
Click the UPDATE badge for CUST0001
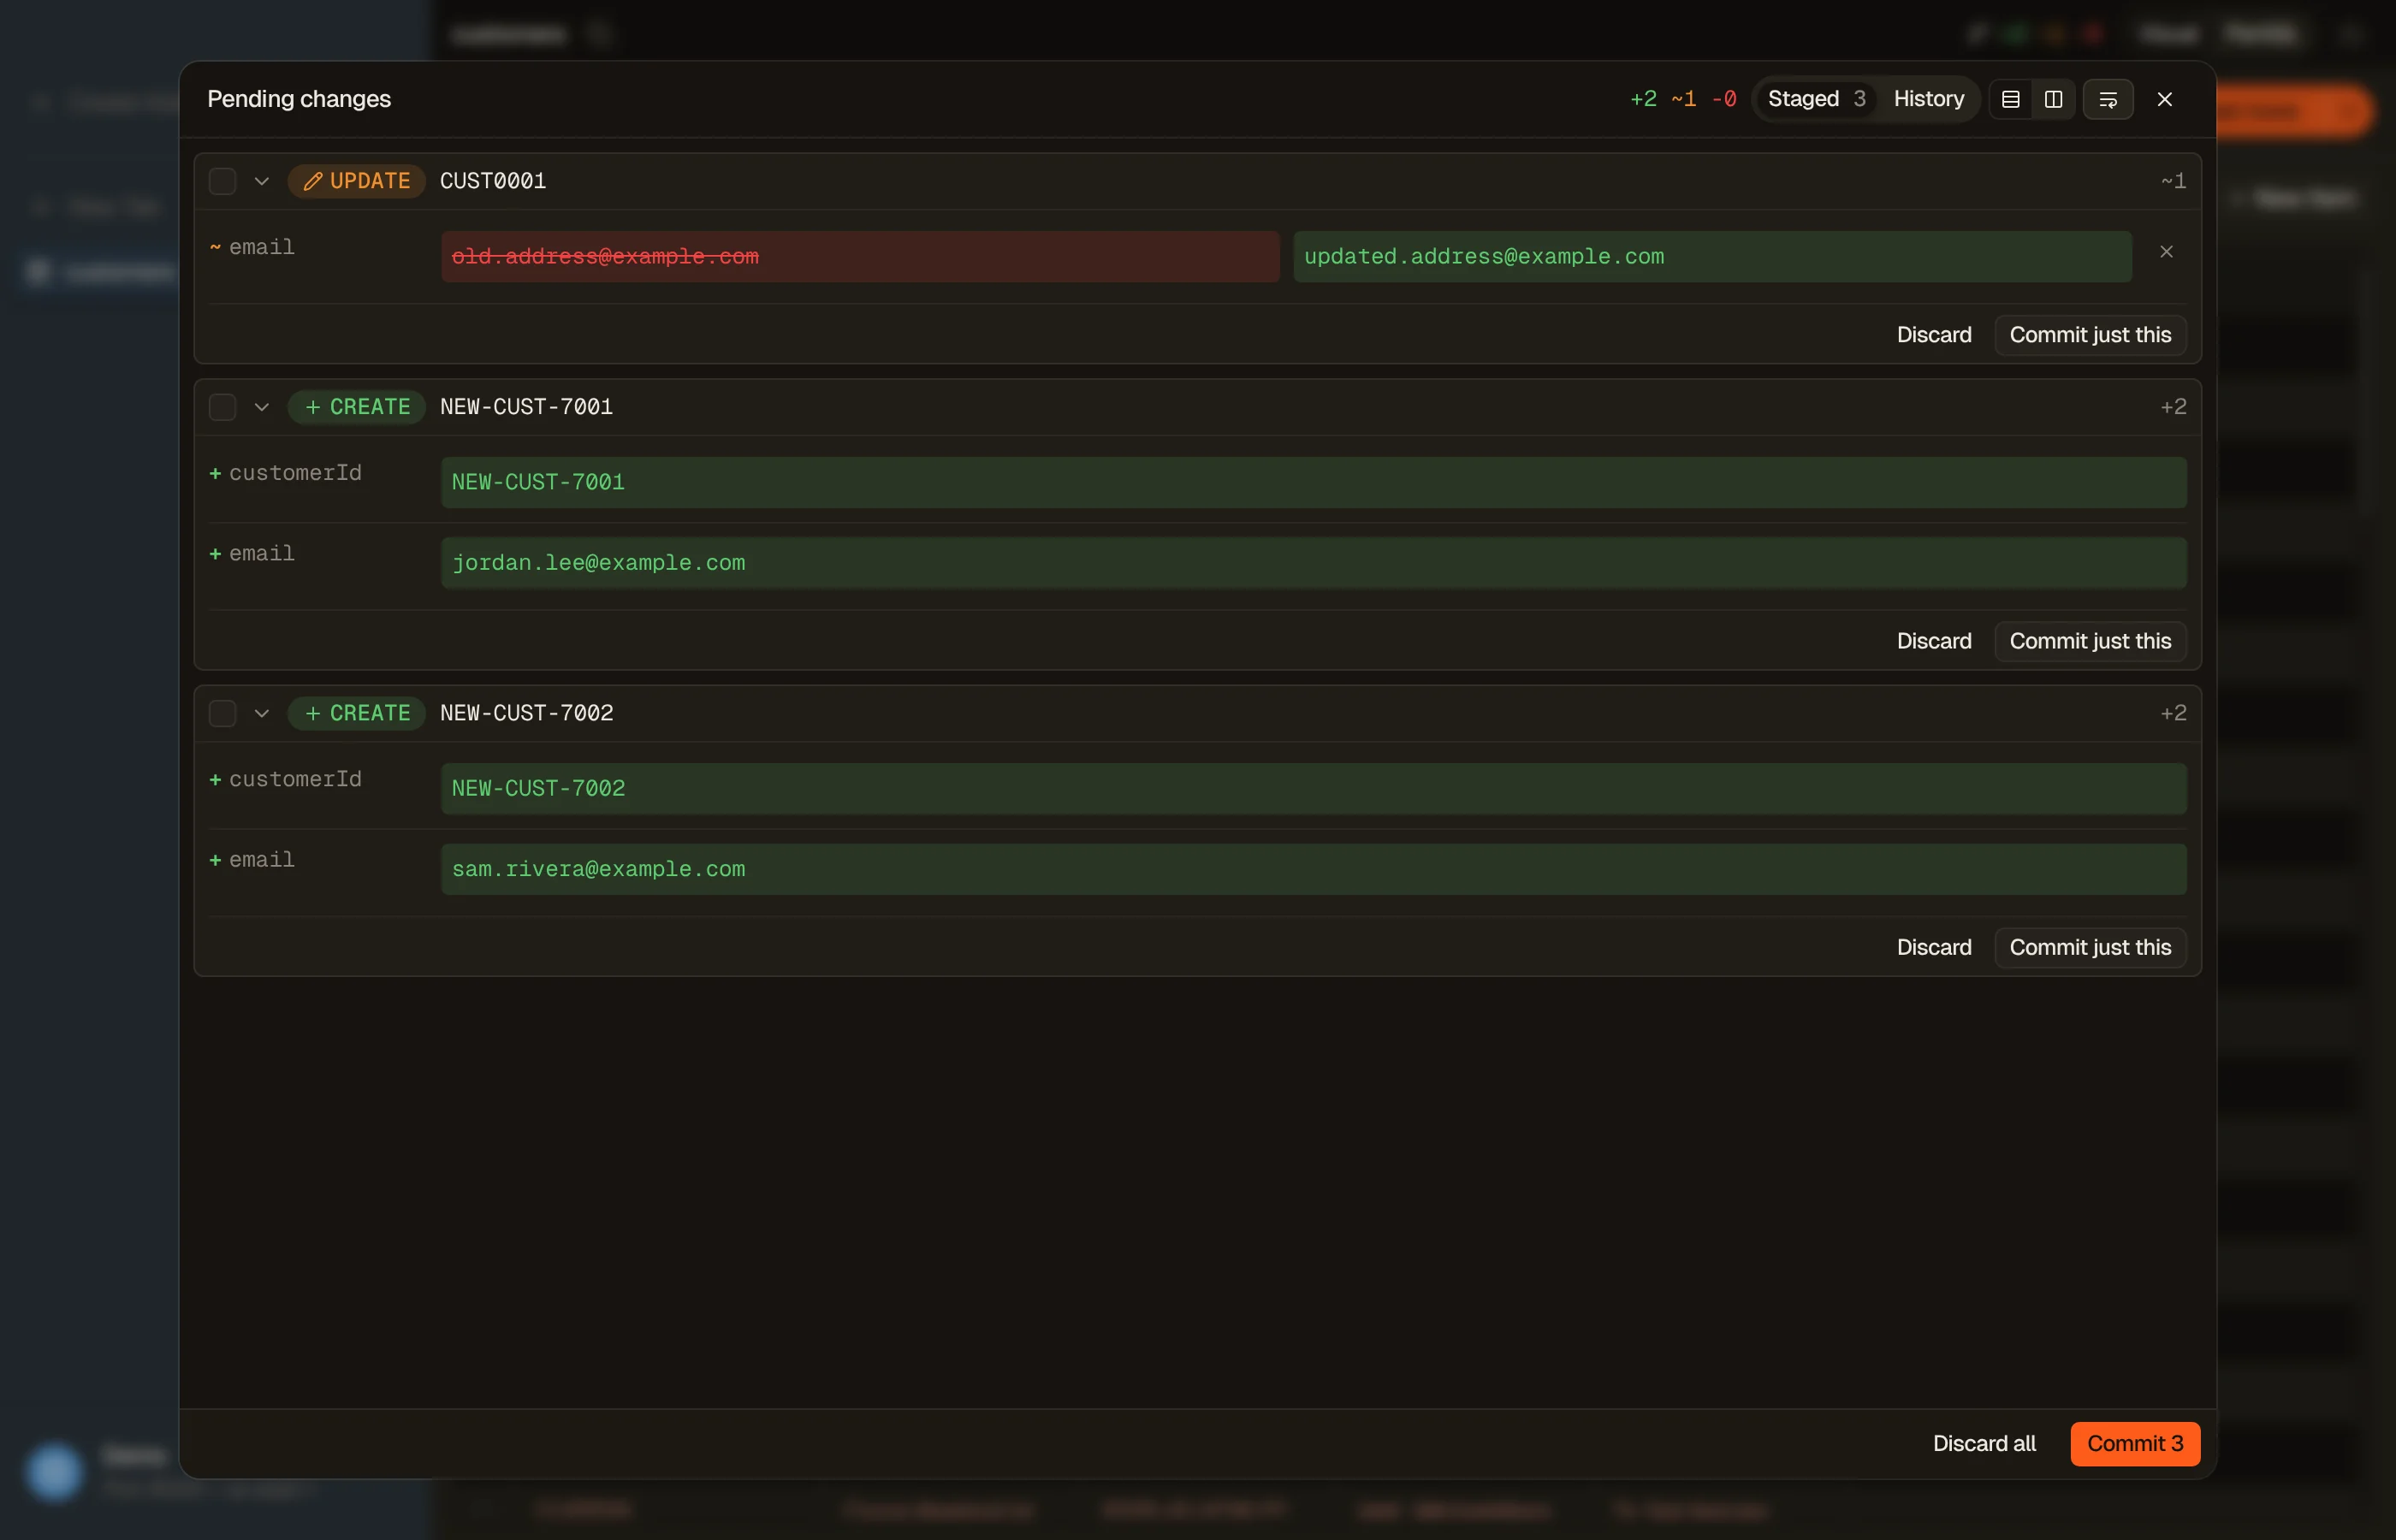(357, 181)
